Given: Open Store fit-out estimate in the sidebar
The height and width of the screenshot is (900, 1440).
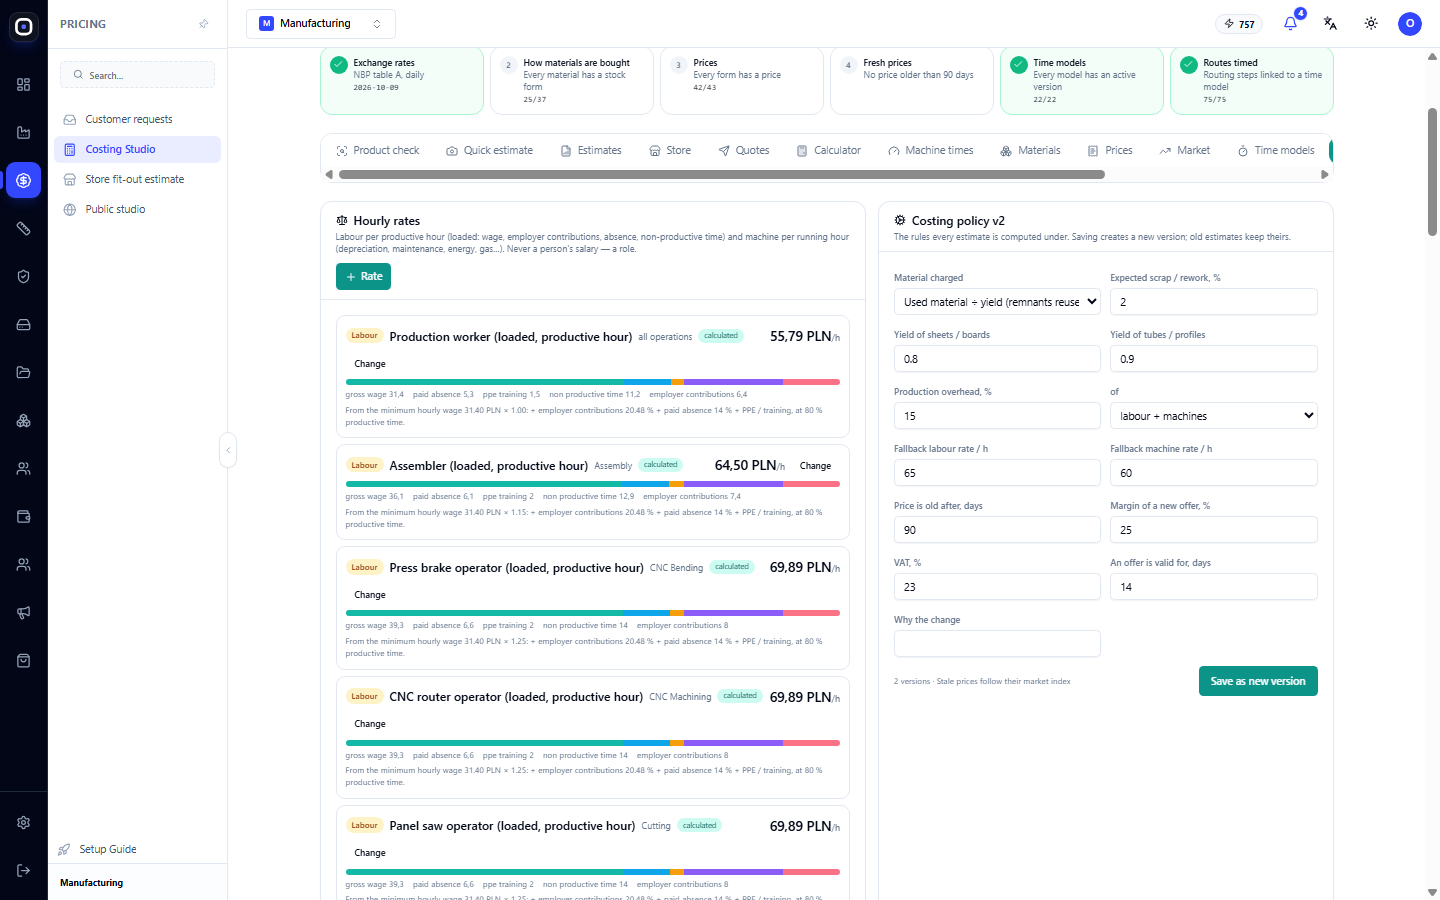Looking at the screenshot, I should (137, 179).
